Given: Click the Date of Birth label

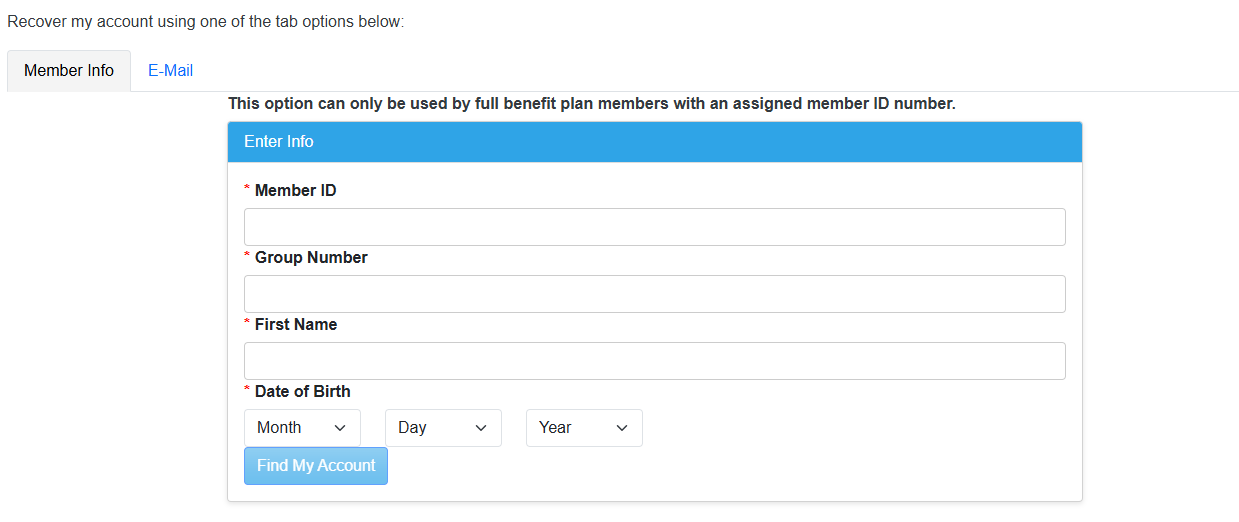Looking at the screenshot, I should click(303, 391).
